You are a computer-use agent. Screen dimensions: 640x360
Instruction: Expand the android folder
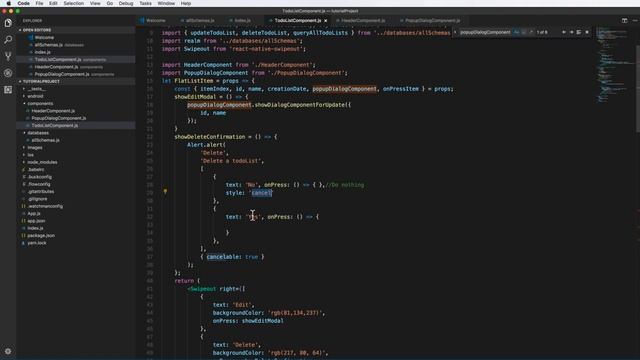point(35,96)
